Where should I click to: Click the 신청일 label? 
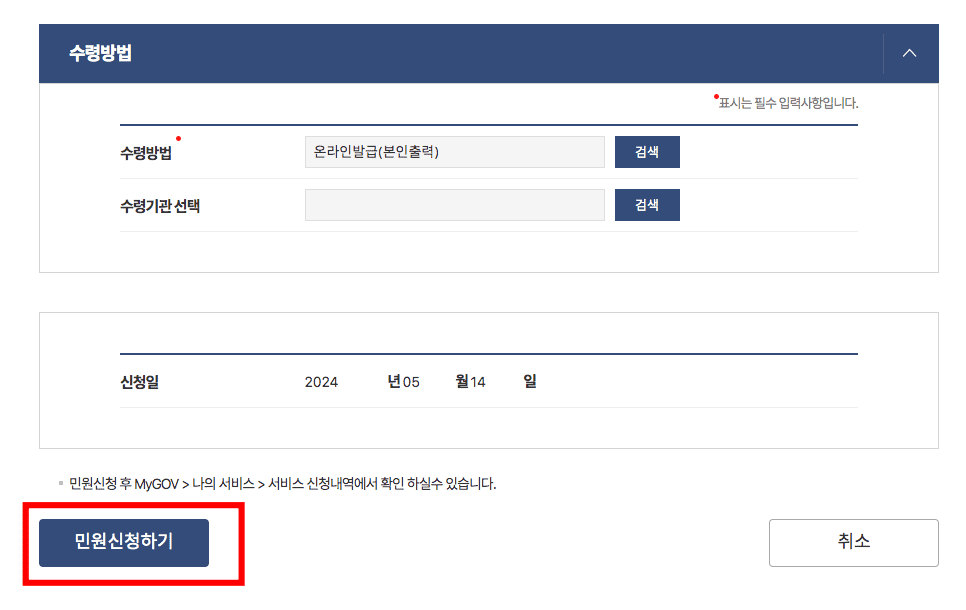[139, 382]
